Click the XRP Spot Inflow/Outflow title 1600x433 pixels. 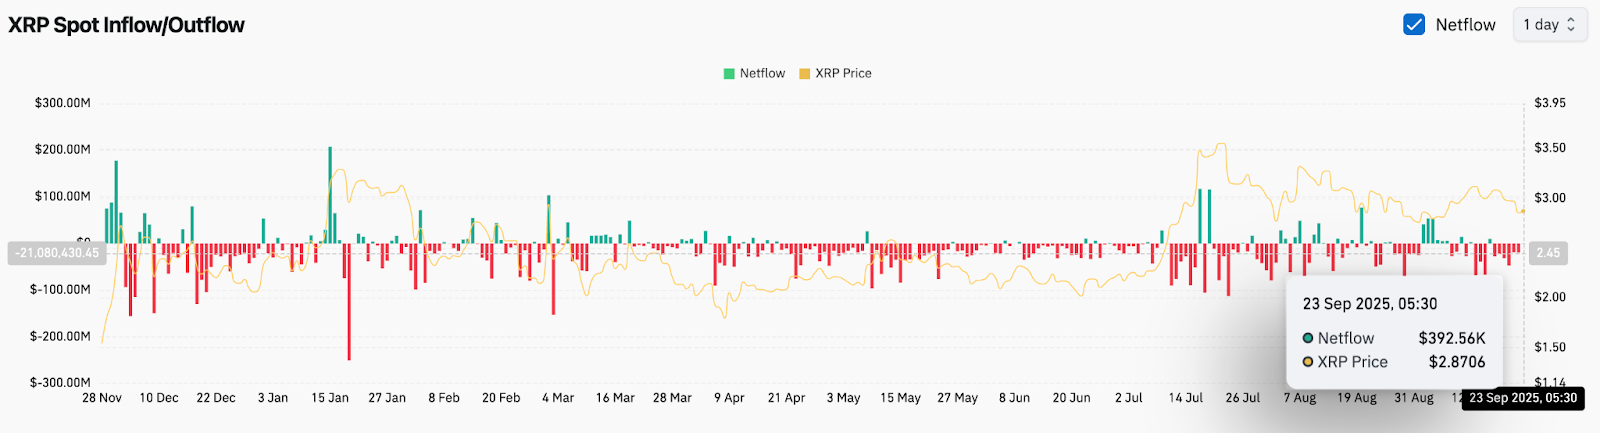click(x=126, y=25)
